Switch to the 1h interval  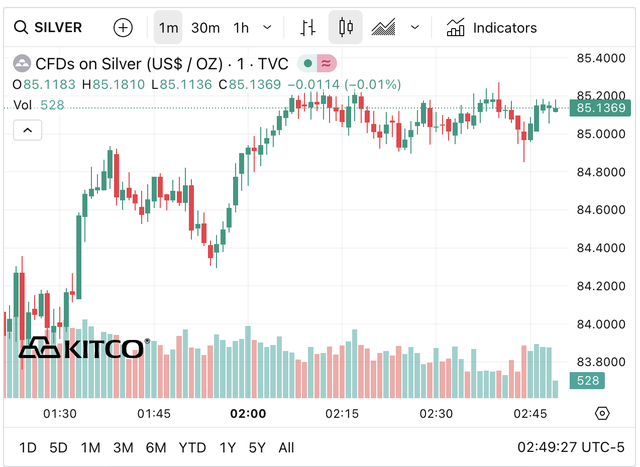(241, 27)
